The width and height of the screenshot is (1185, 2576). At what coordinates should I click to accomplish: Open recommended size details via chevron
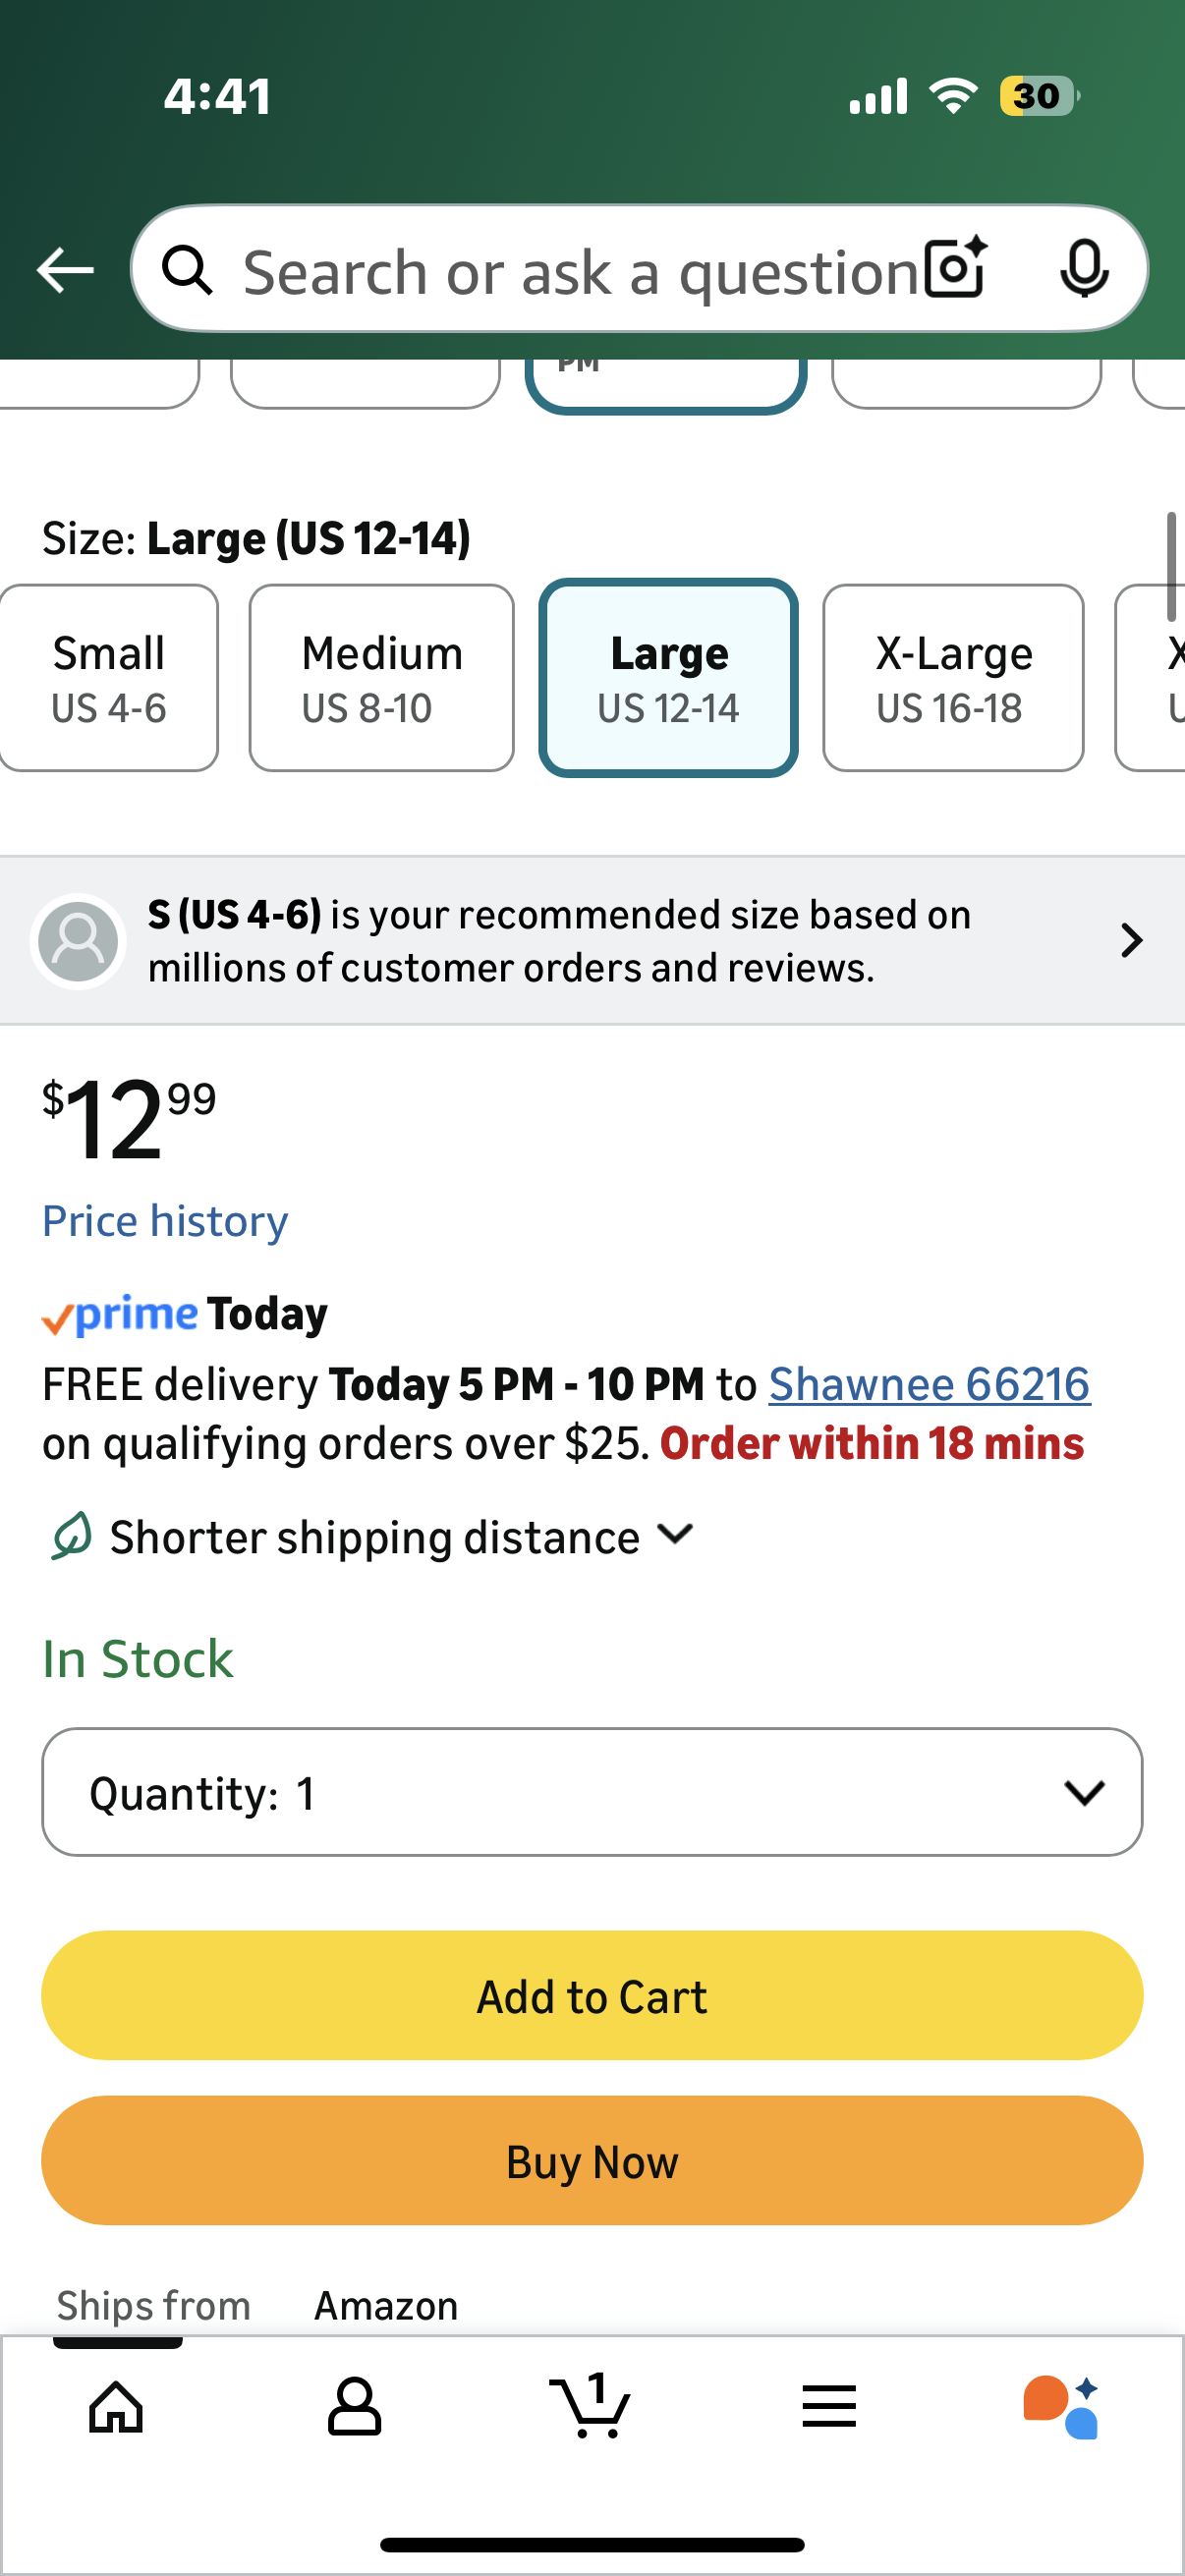click(x=1130, y=940)
